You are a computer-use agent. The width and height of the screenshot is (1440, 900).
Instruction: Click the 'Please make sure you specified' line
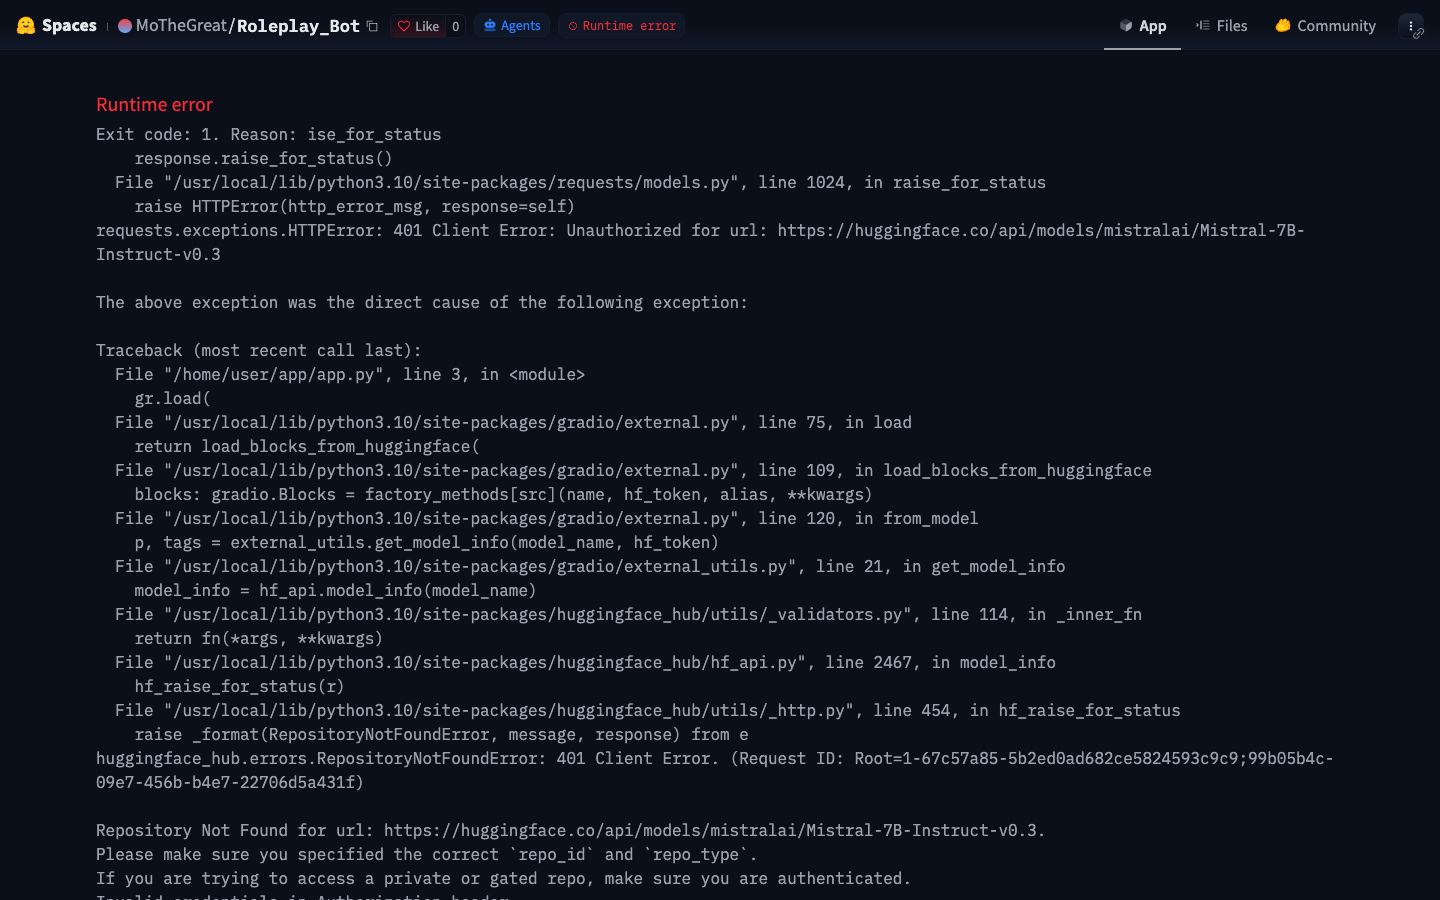pyautogui.click(x=426, y=854)
